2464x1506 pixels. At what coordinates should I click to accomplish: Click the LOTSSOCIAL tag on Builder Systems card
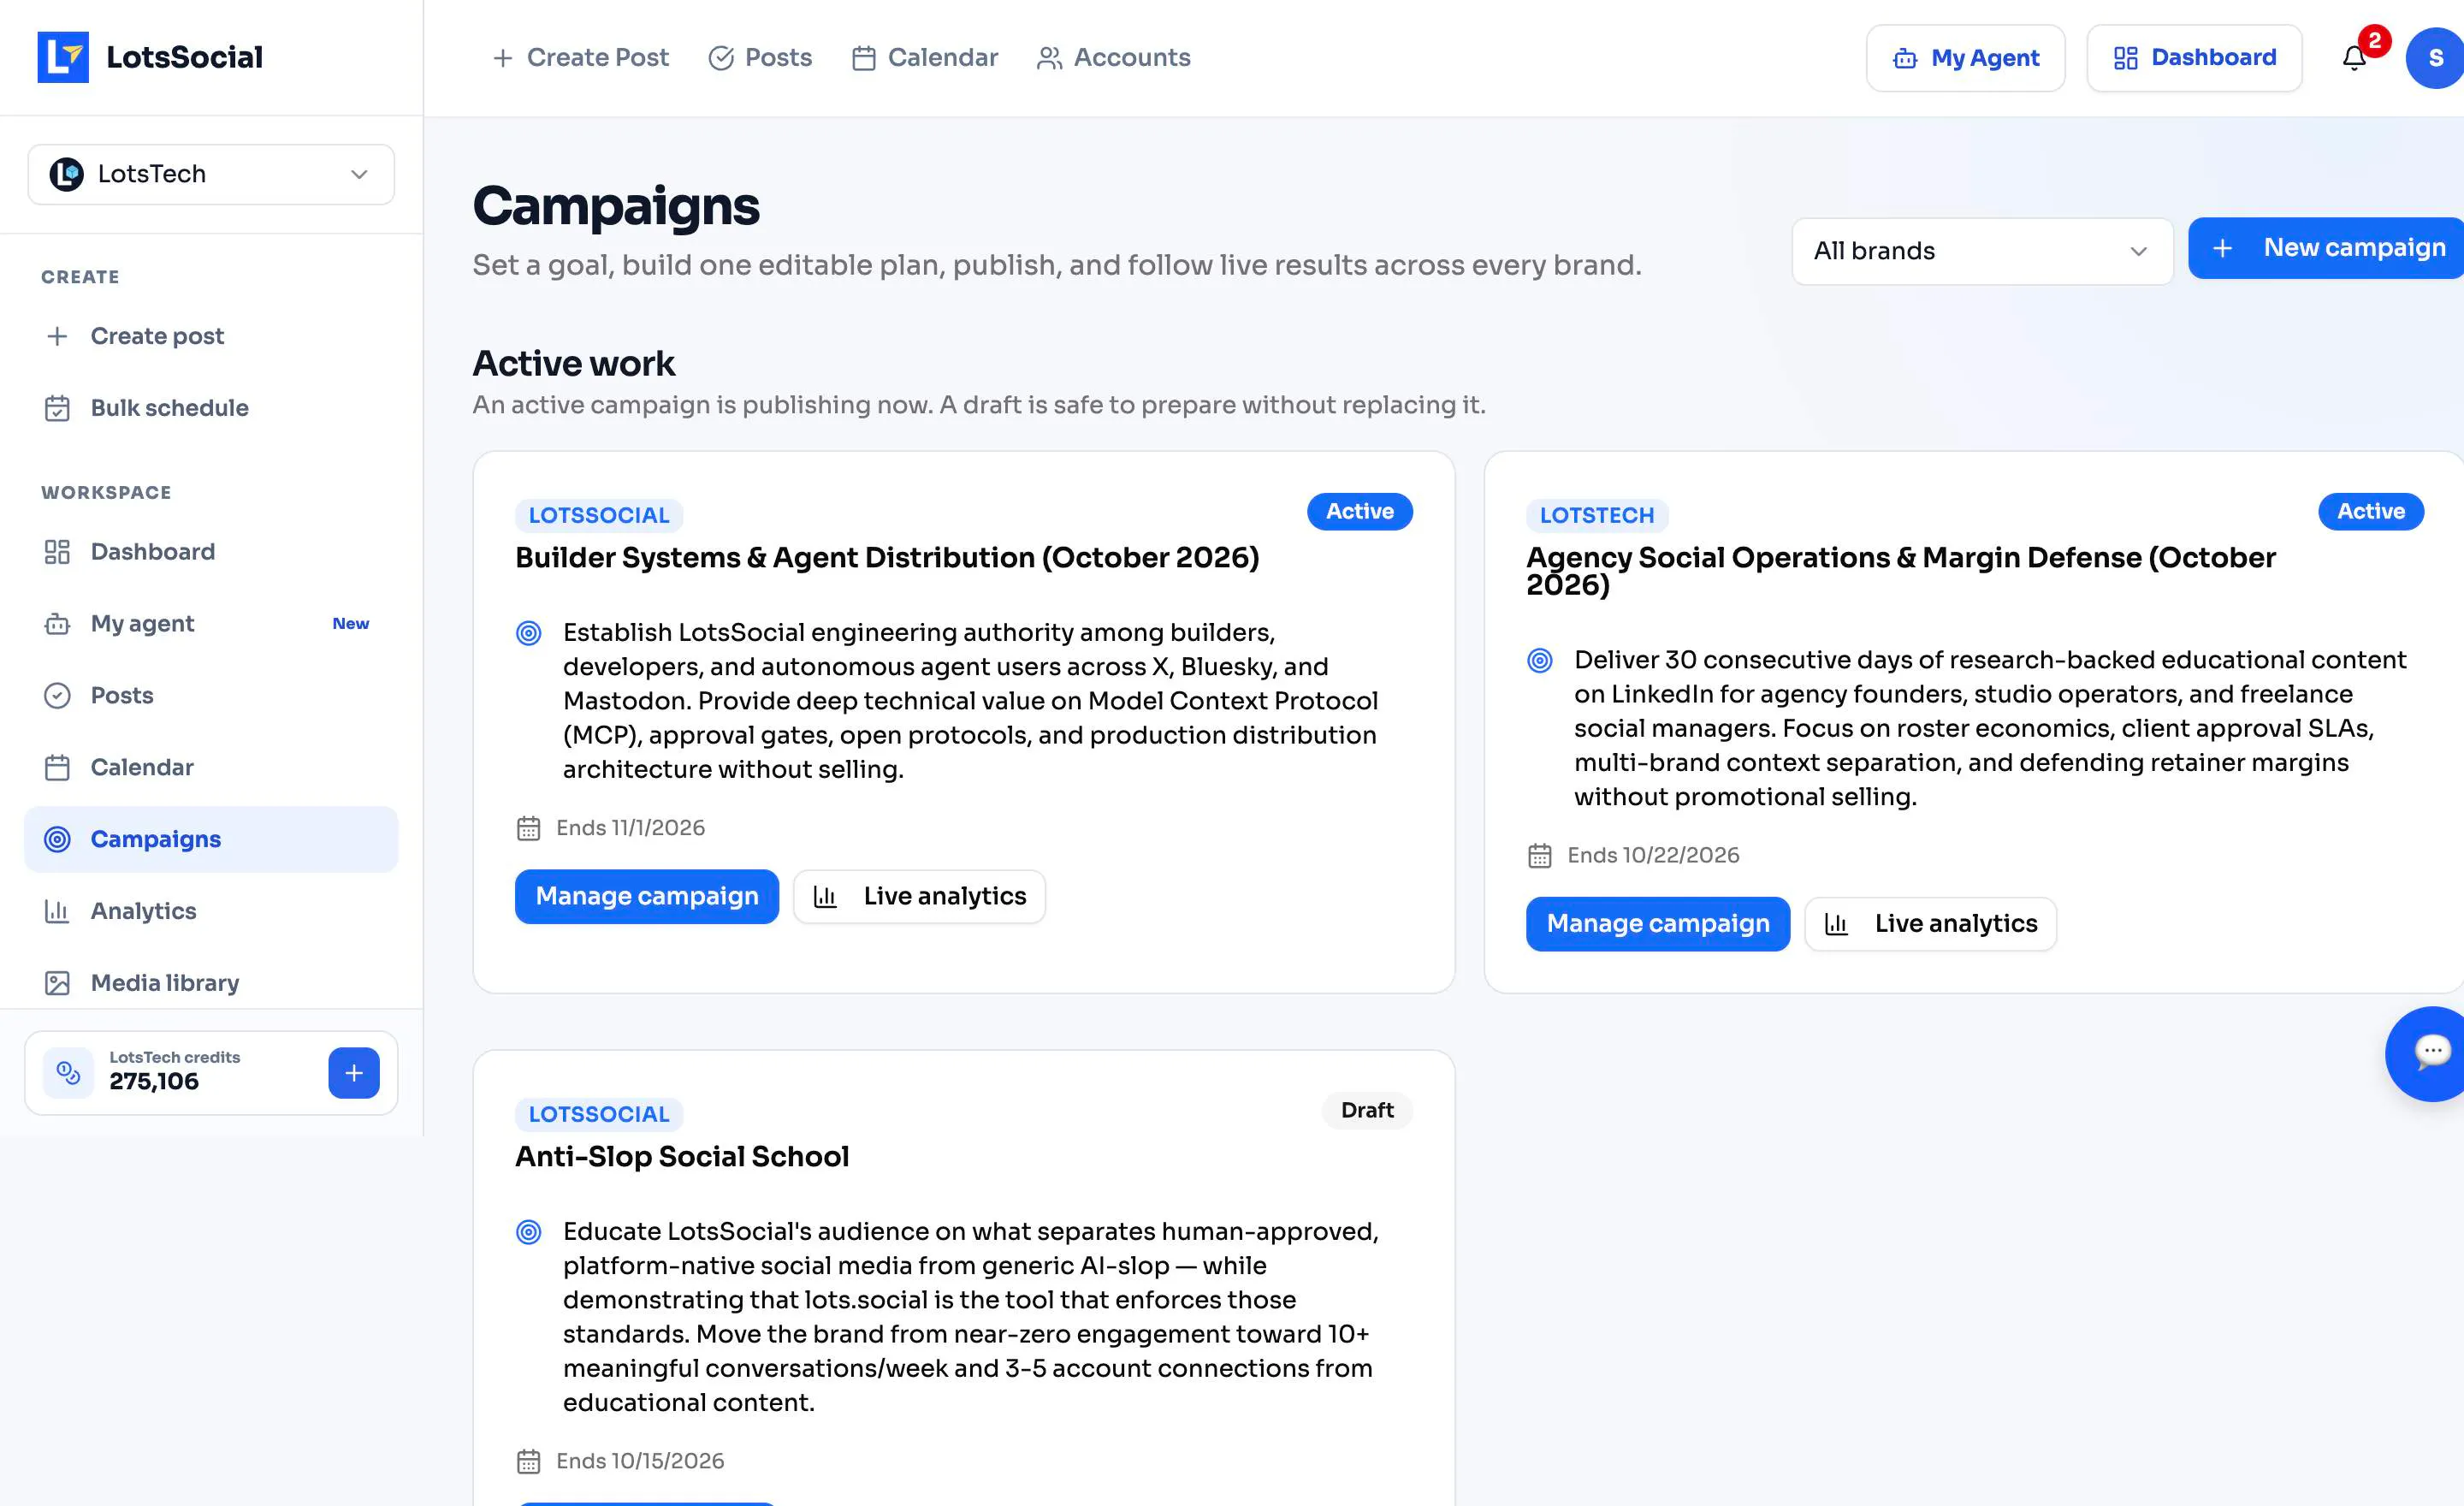pyautogui.click(x=599, y=516)
